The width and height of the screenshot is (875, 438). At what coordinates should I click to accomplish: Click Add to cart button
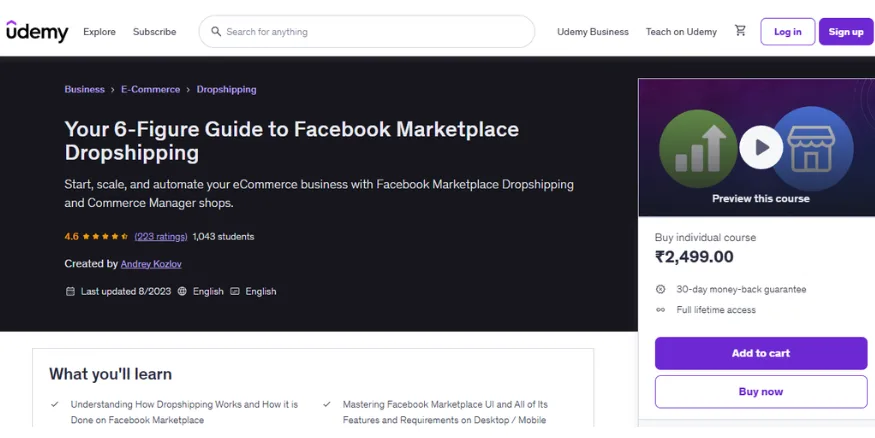761,353
